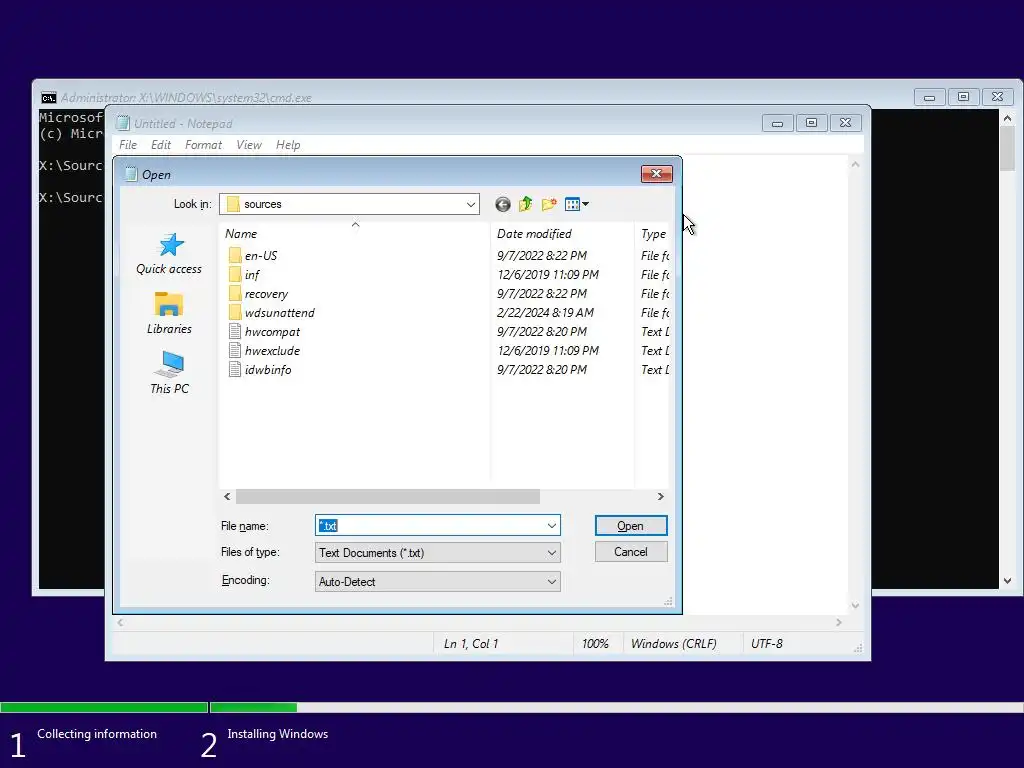
Task: Maximize the Notepad window
Action: point(811,123)
